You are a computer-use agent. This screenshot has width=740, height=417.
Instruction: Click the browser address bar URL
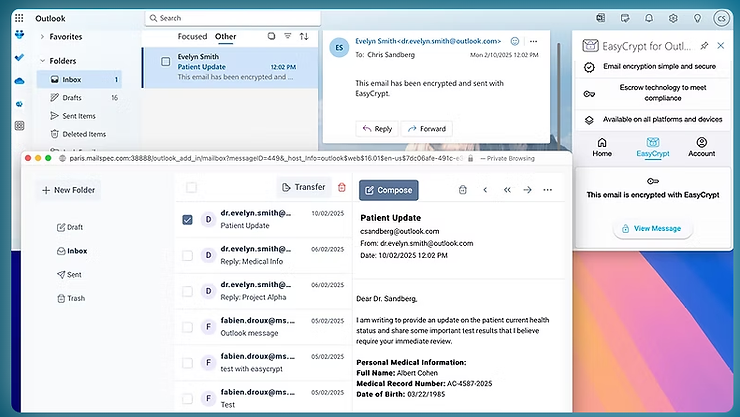(266, 158)
